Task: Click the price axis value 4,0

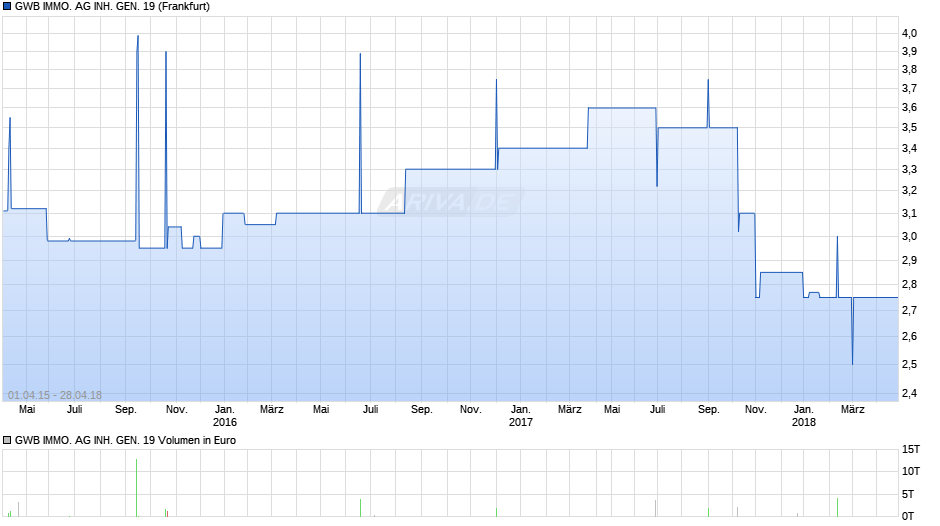Action: tap(909, 34)
